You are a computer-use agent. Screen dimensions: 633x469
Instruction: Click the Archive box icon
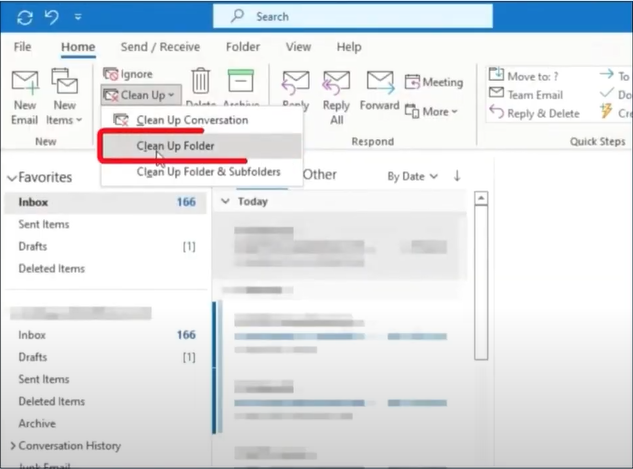[241, 81]
